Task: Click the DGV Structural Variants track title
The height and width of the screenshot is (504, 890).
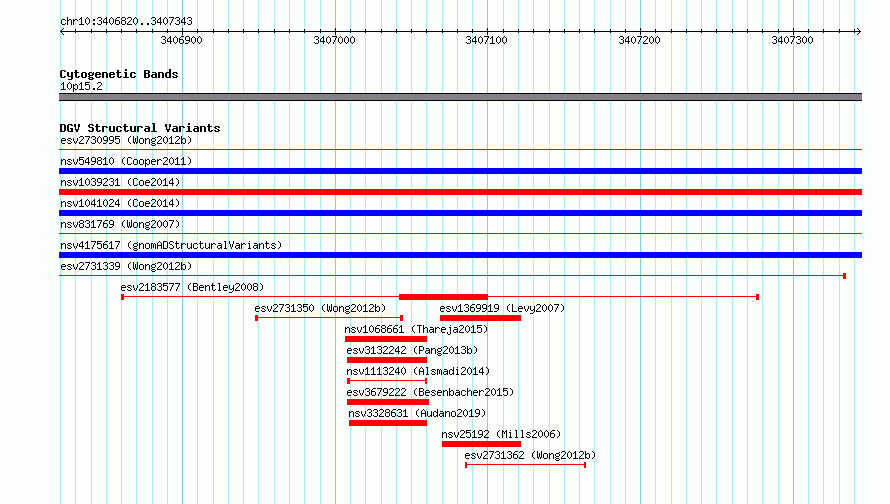Action: (x=140, y=128)
